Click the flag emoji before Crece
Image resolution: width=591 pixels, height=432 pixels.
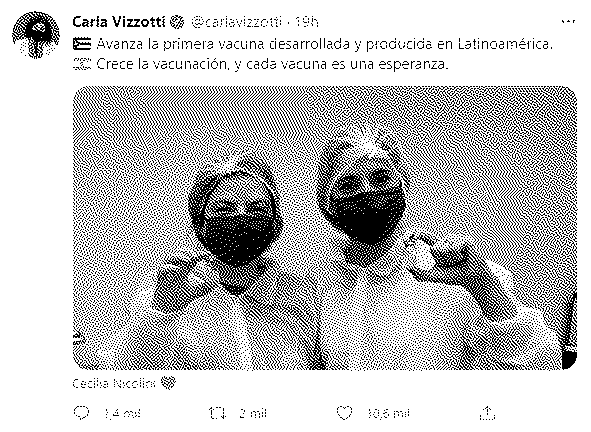[82, 64]
